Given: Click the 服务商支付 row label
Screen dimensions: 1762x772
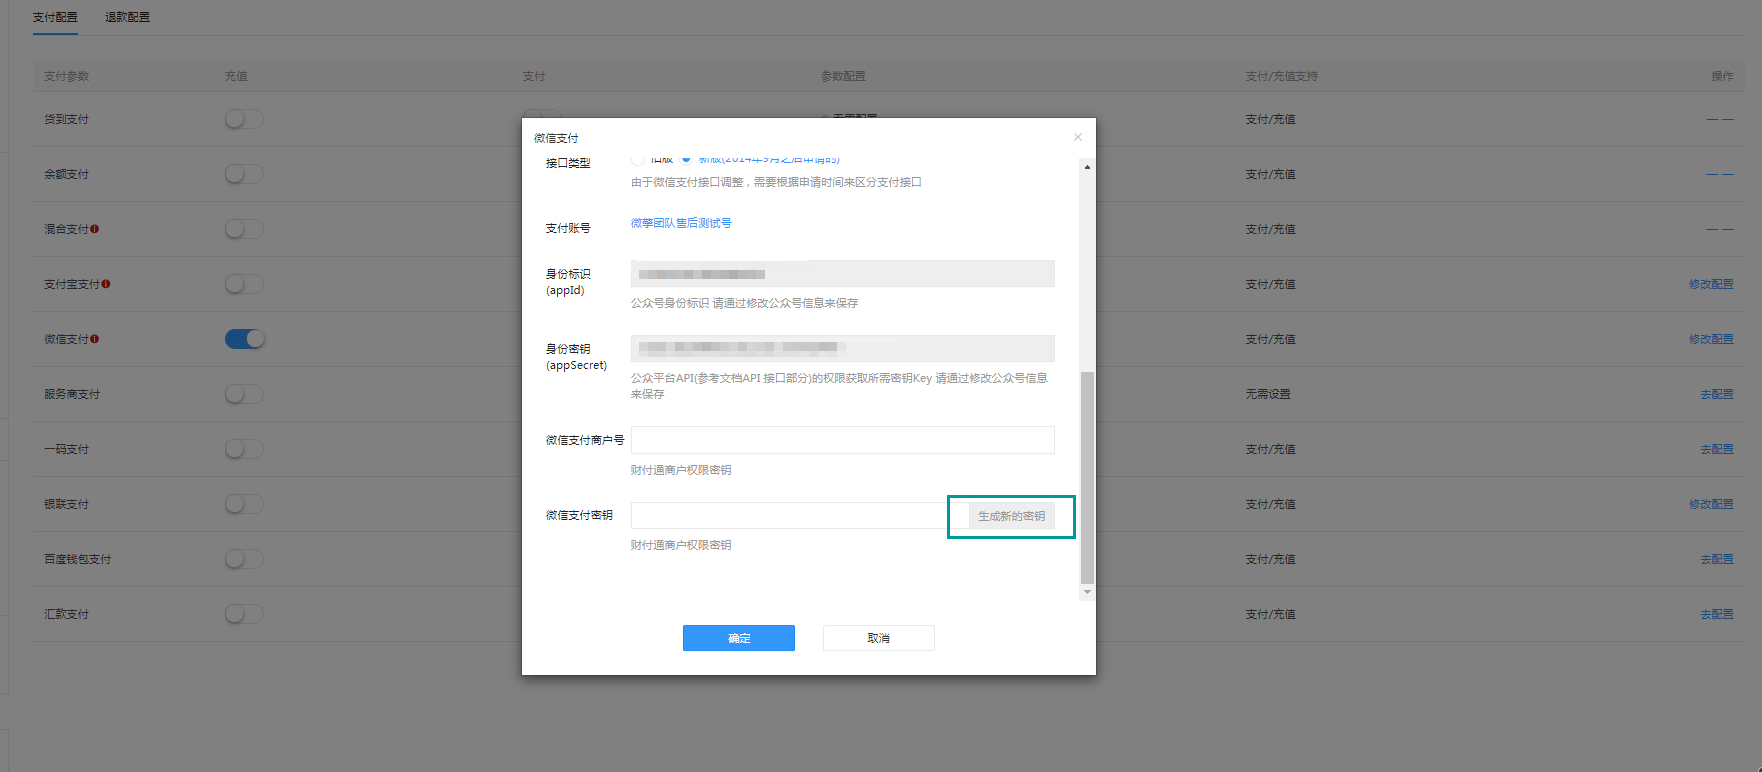Looking at the screenshot, I should pos(72,394).
